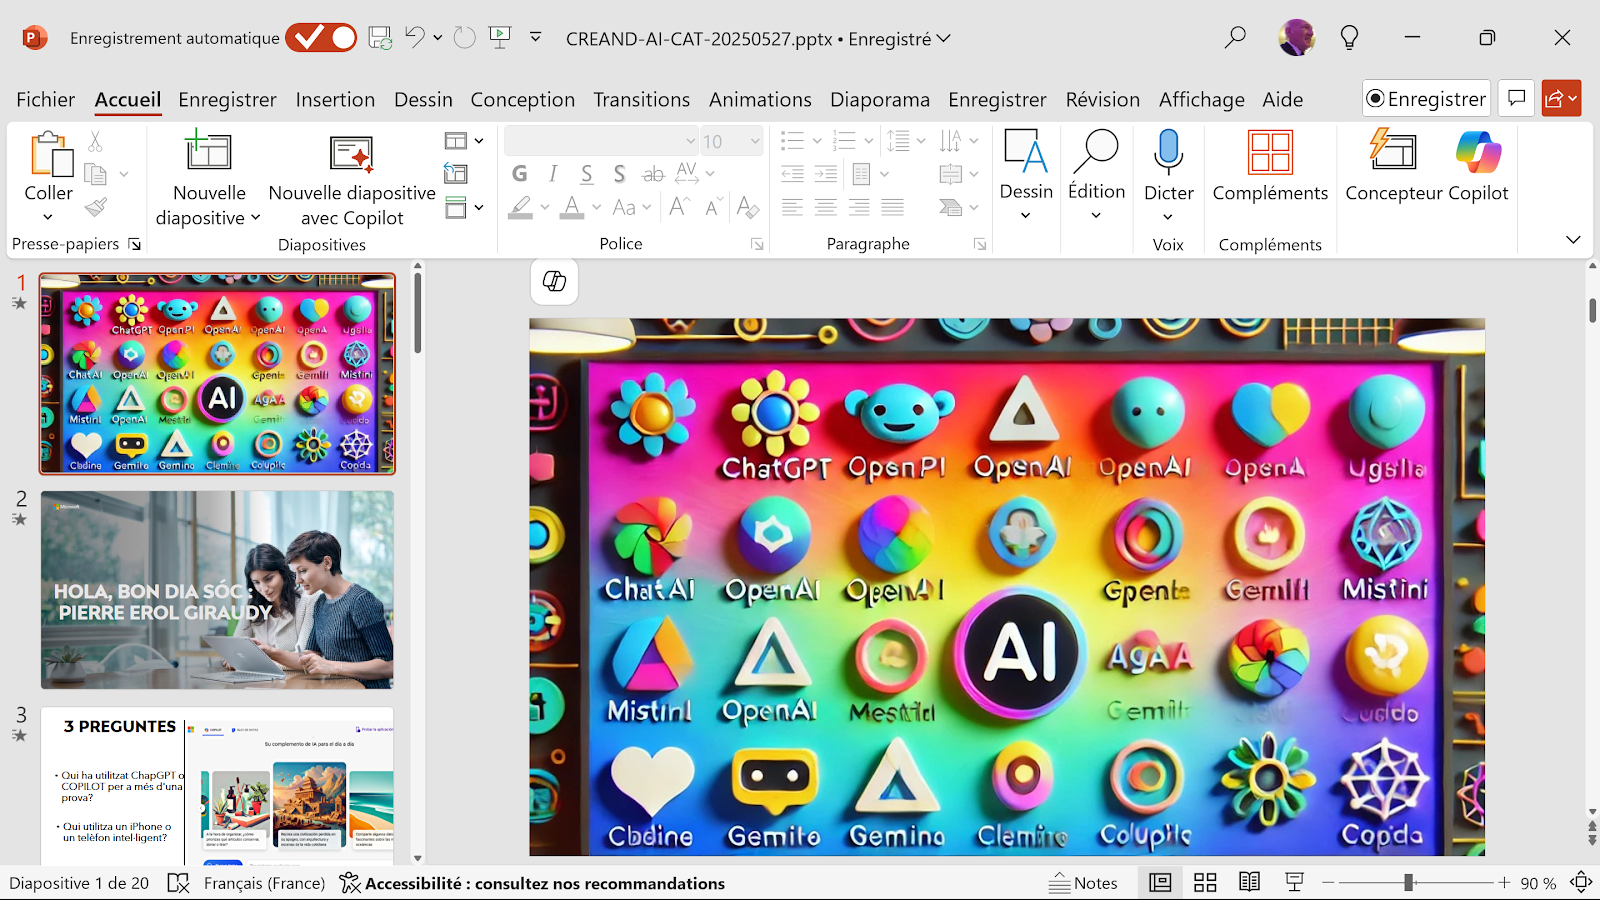
Task: Create Nouvelle diapositive avec Copilot
Action: (x=352, y=180)
